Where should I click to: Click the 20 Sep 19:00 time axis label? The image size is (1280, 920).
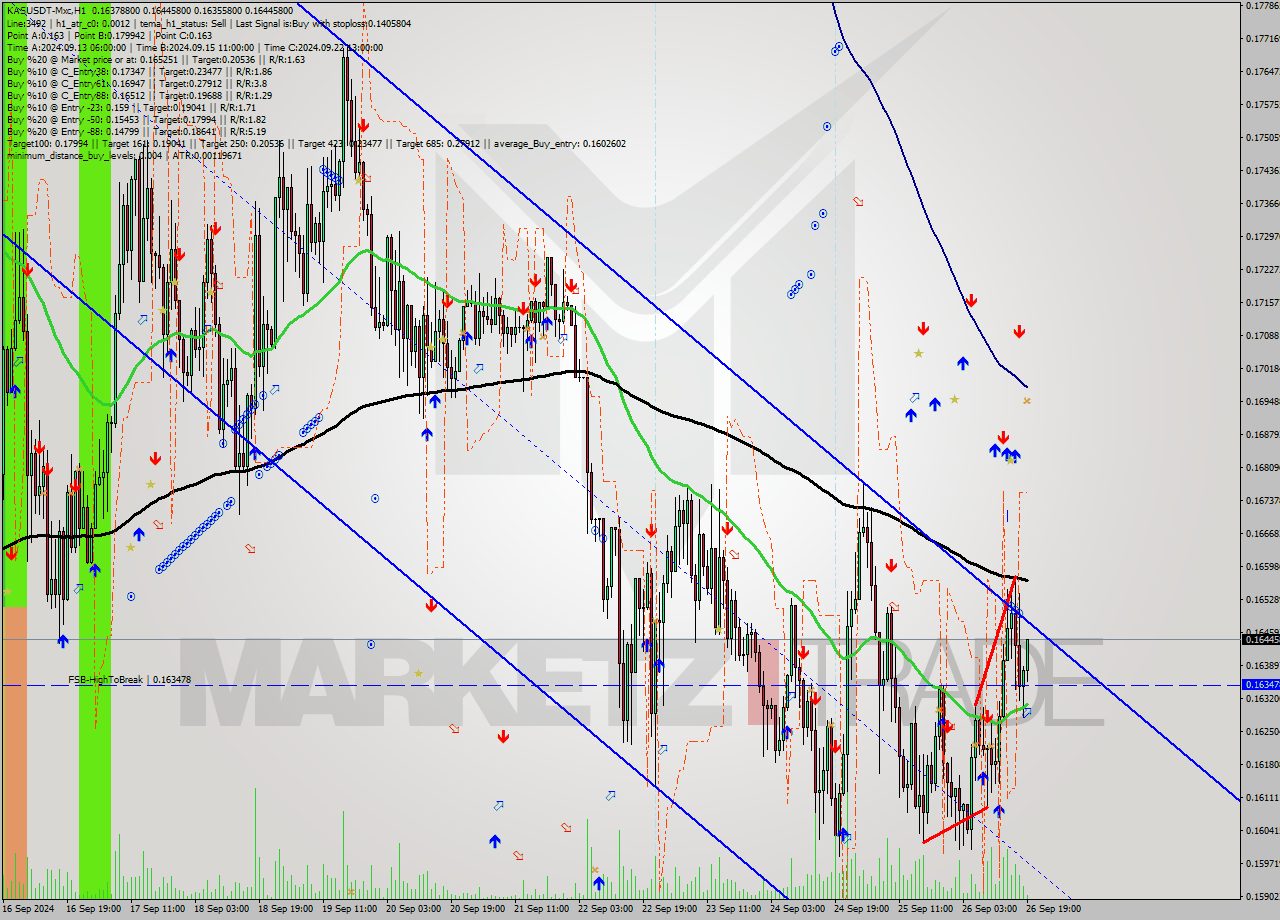pos(477,909)
